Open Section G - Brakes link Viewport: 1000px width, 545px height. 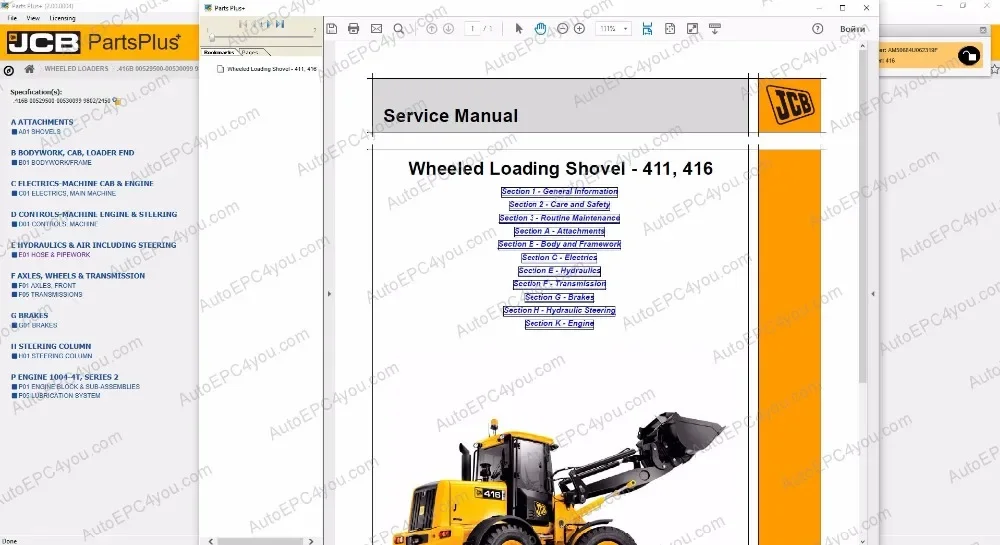(559, 297)
